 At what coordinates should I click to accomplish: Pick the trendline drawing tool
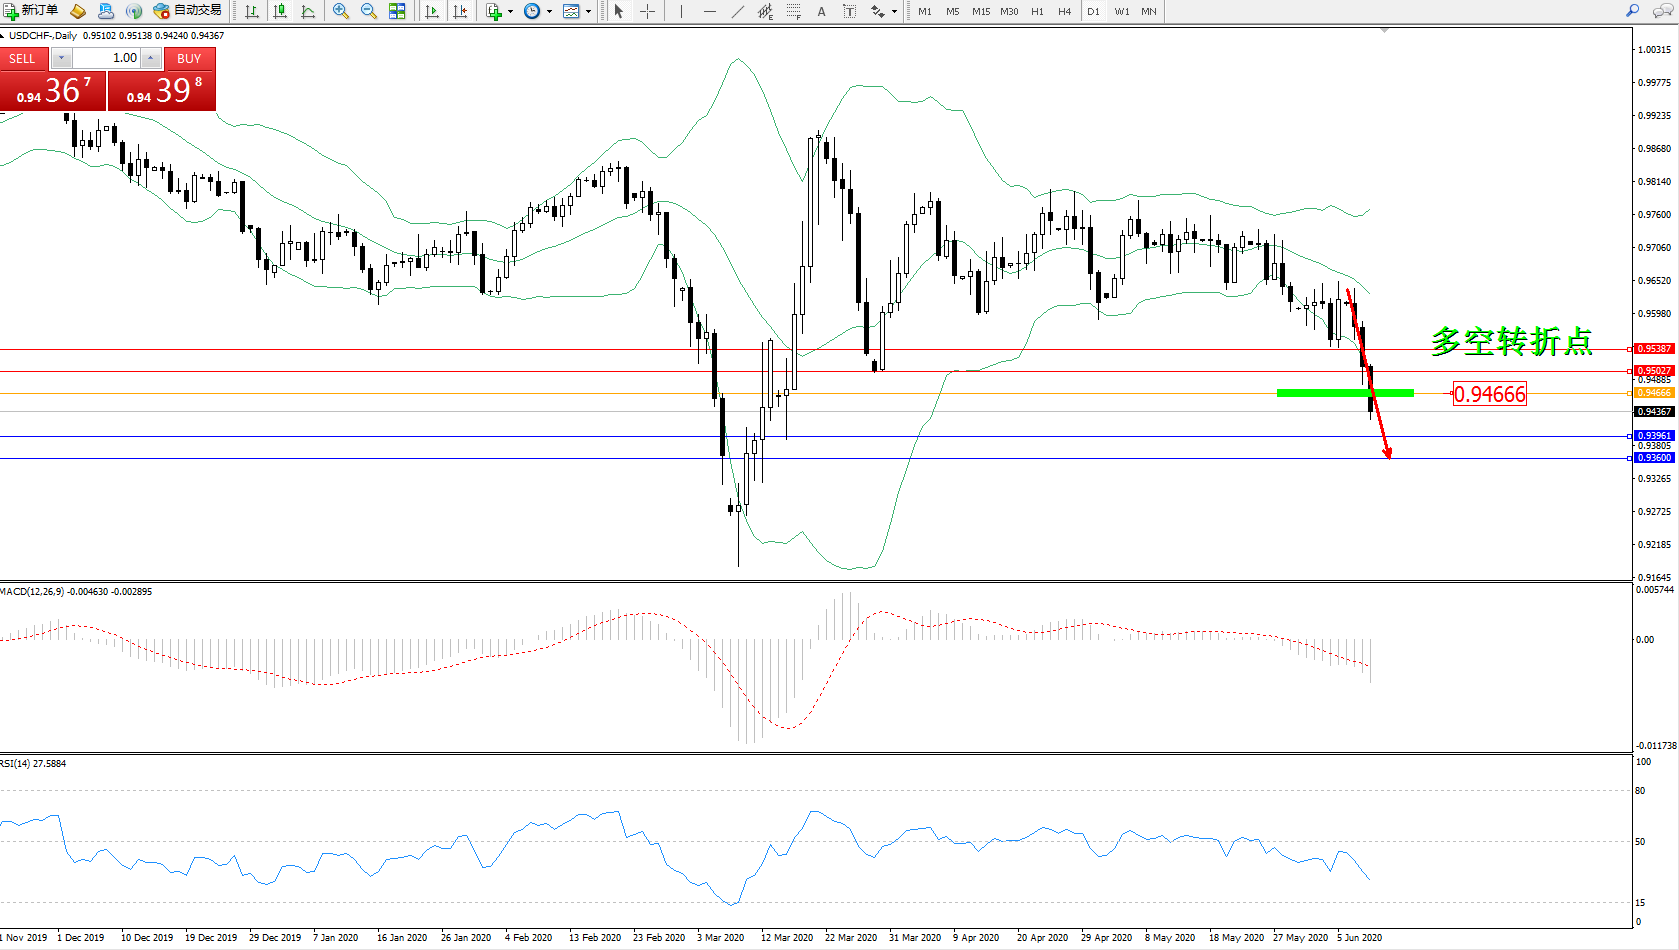pyautogui.click(x=737, y=11)
